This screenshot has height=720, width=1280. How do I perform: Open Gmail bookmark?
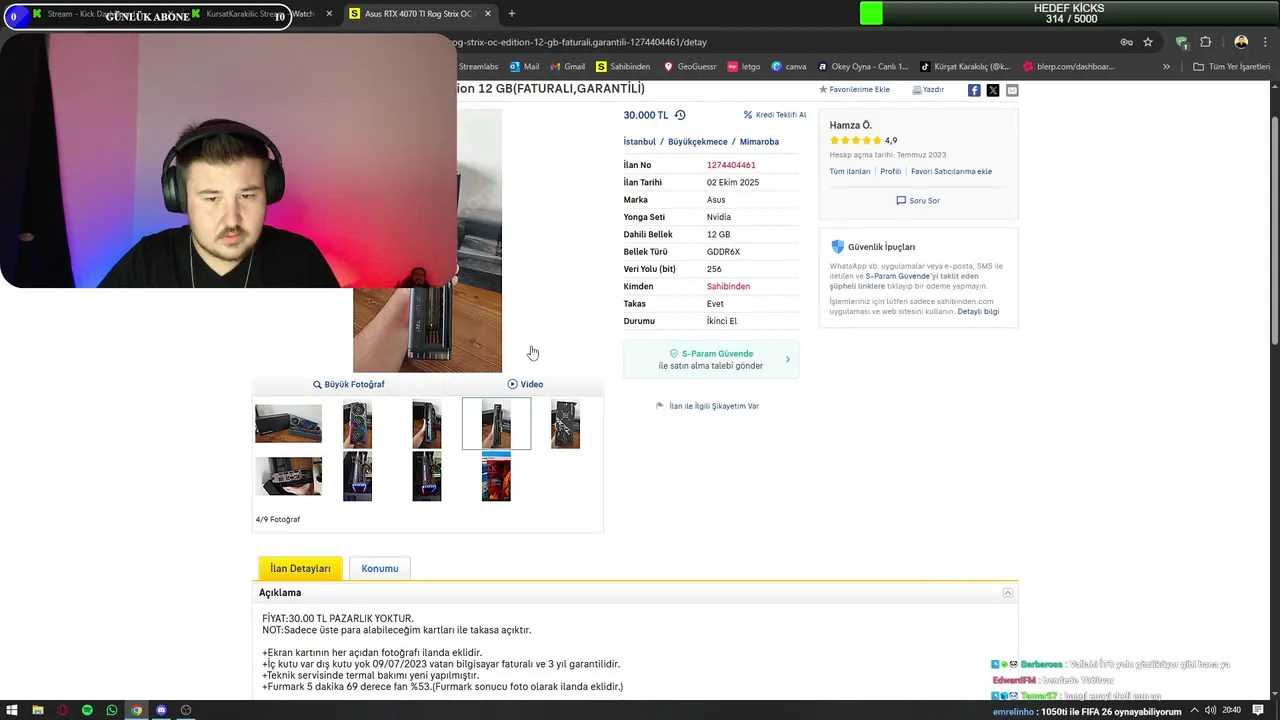pyautogui.click(x=567, y=67)
